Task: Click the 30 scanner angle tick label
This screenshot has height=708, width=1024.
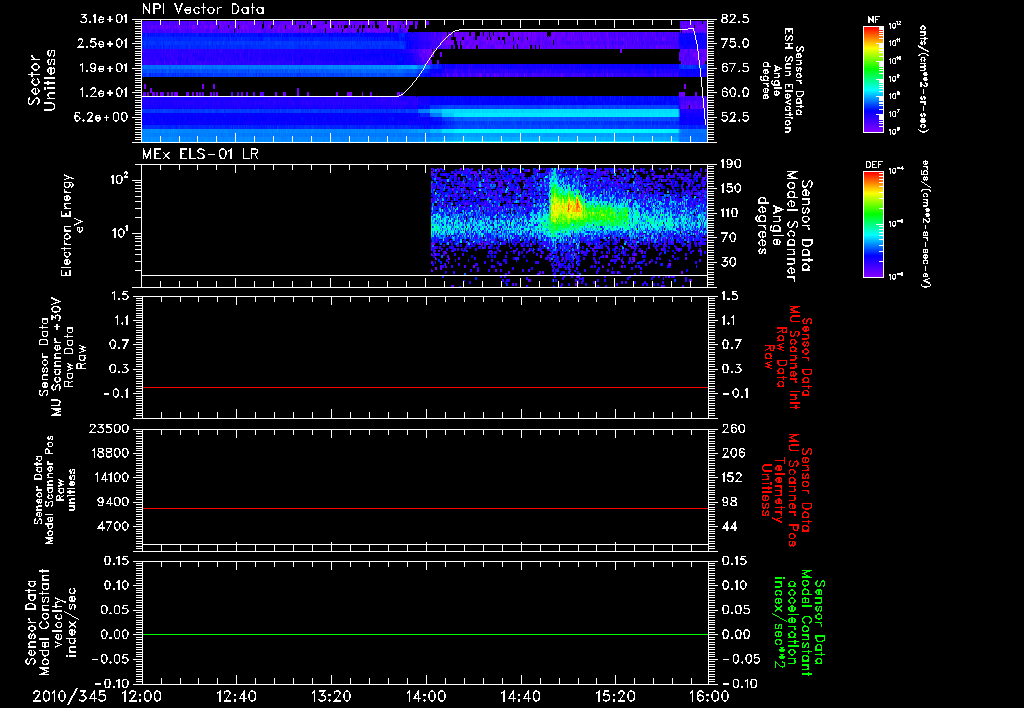Action: [728, 262]
